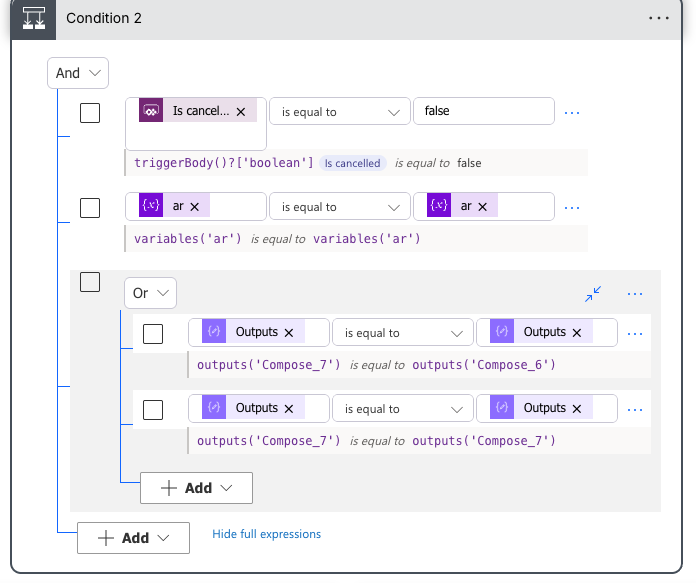Tick checkbox for Compose_7 equals Compose_7 row
Image resolution: width=696 pixels, height=583 pixels.
(153, 410)
